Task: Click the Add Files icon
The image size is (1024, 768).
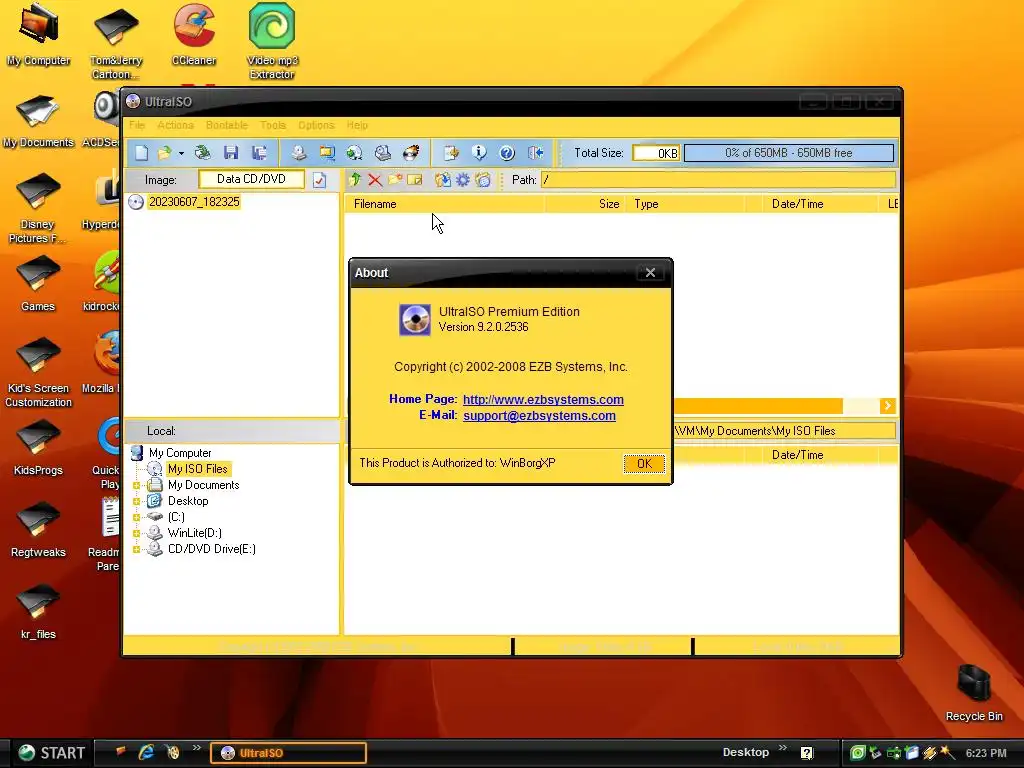Action: pyautogui.click(x=443, y=180)
